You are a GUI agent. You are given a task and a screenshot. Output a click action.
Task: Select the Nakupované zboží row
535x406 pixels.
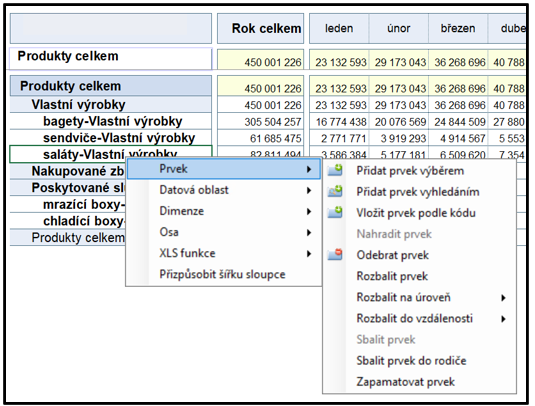point(68,171)
